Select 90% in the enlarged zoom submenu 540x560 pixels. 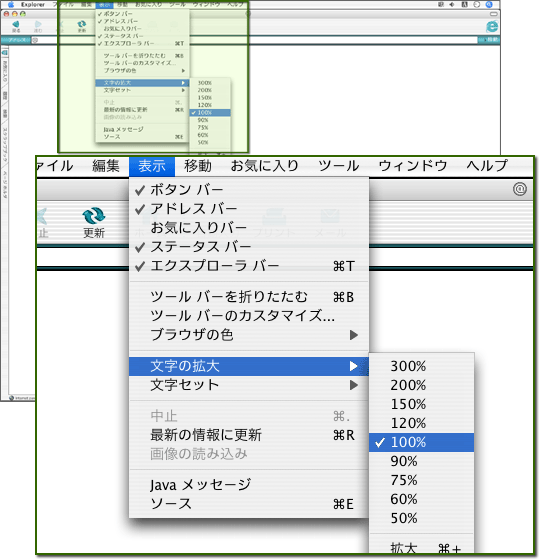[x=422, y=461]
